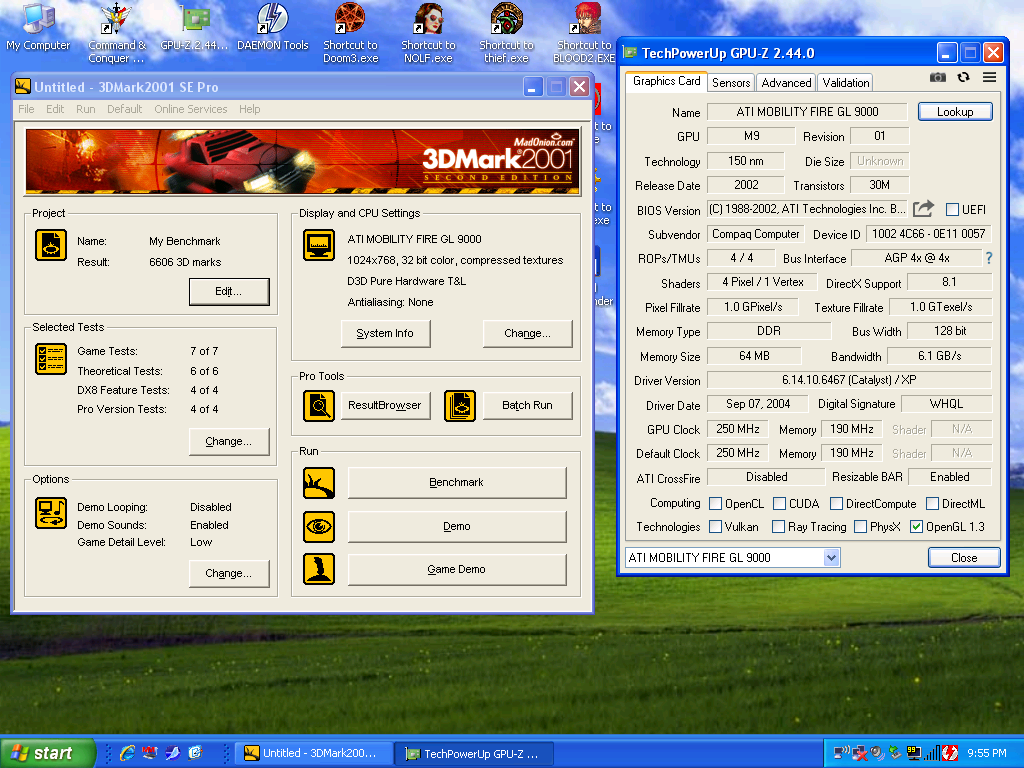This screenshot has height=768, width=1024.
Task: Open the GPU-Z hamburger menu icon
Action: pyautogui.click(x=989, y=77)
